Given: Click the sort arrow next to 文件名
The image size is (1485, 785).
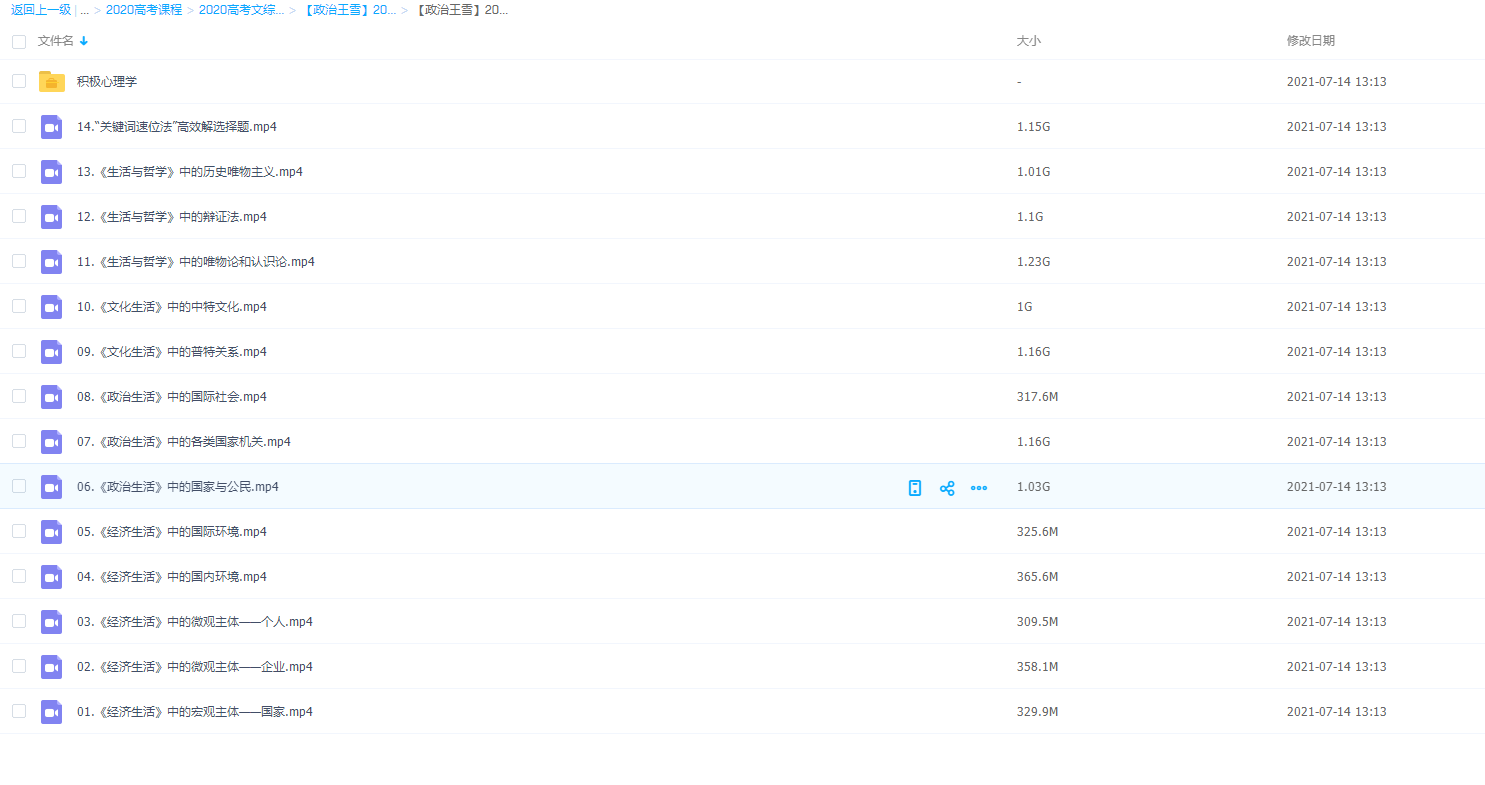Looking at the screenshot, I should 84,41.
